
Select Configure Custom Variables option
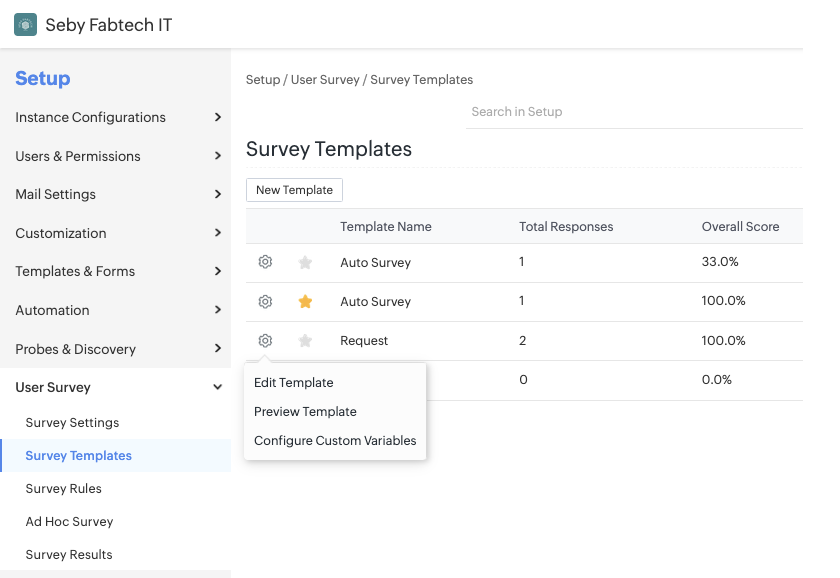[x=335, y=440]
